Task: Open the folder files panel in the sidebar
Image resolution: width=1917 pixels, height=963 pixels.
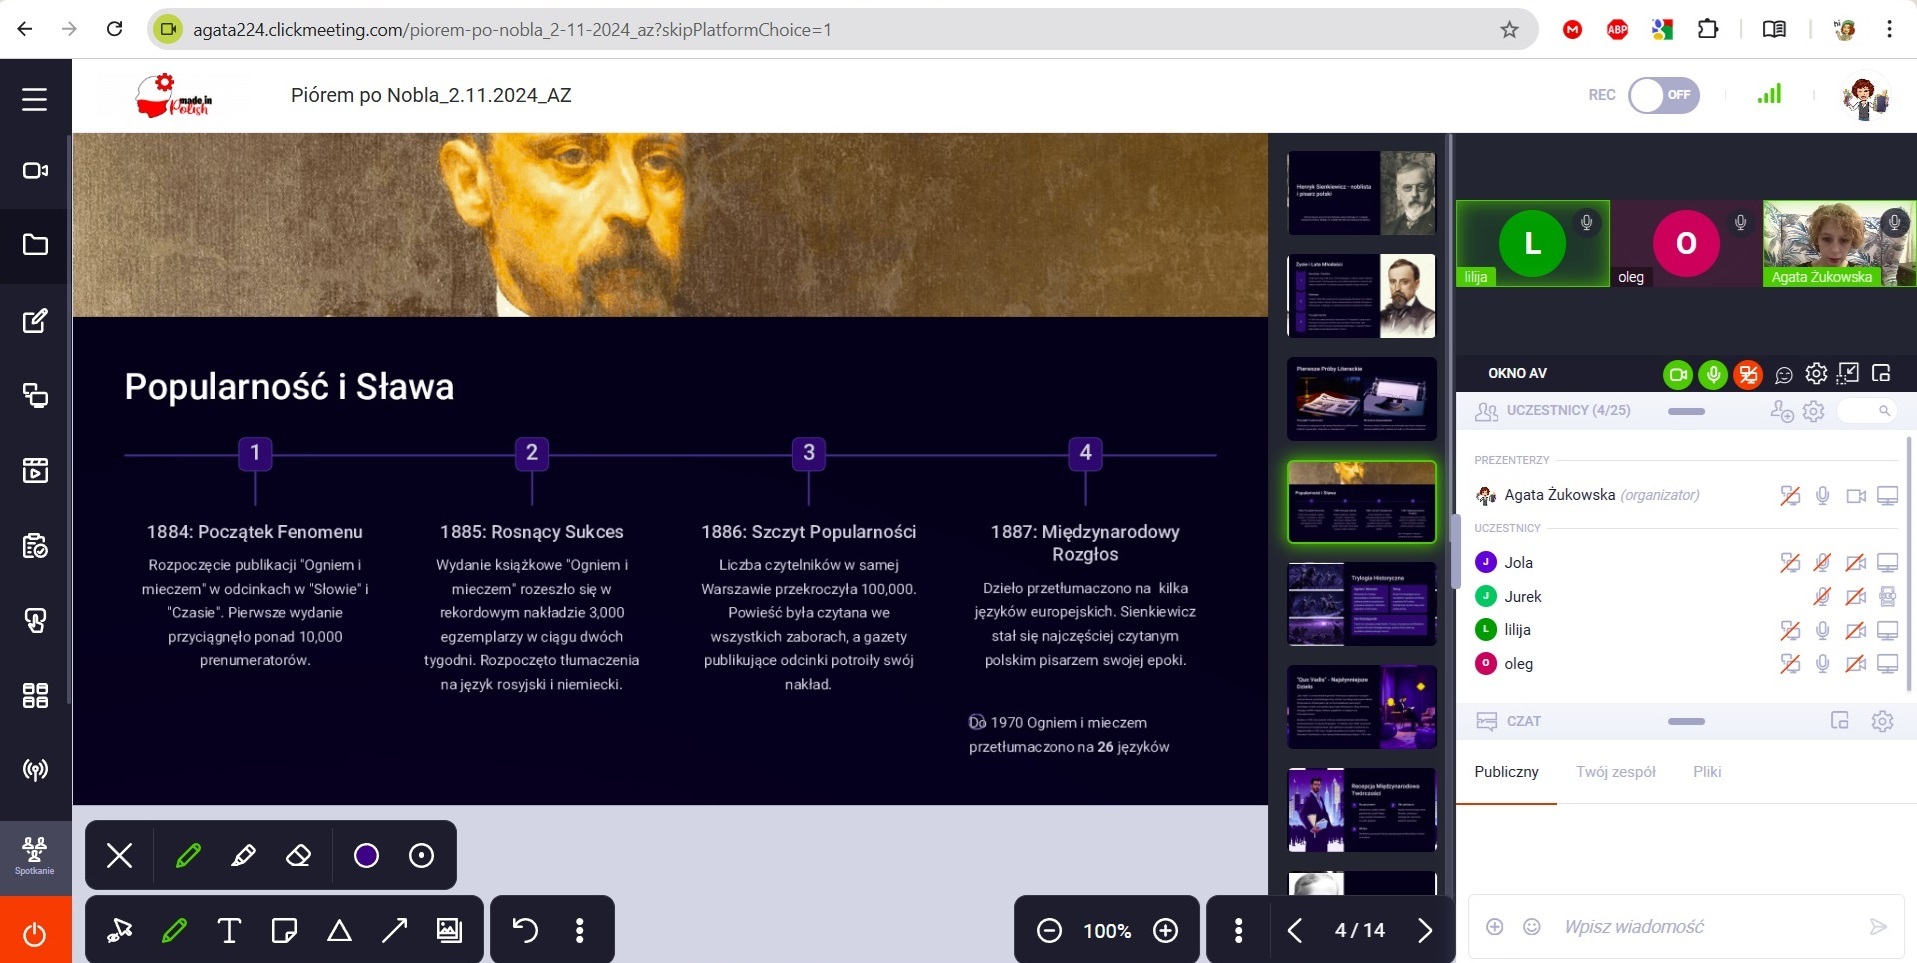Action: [x=35, y=245]
